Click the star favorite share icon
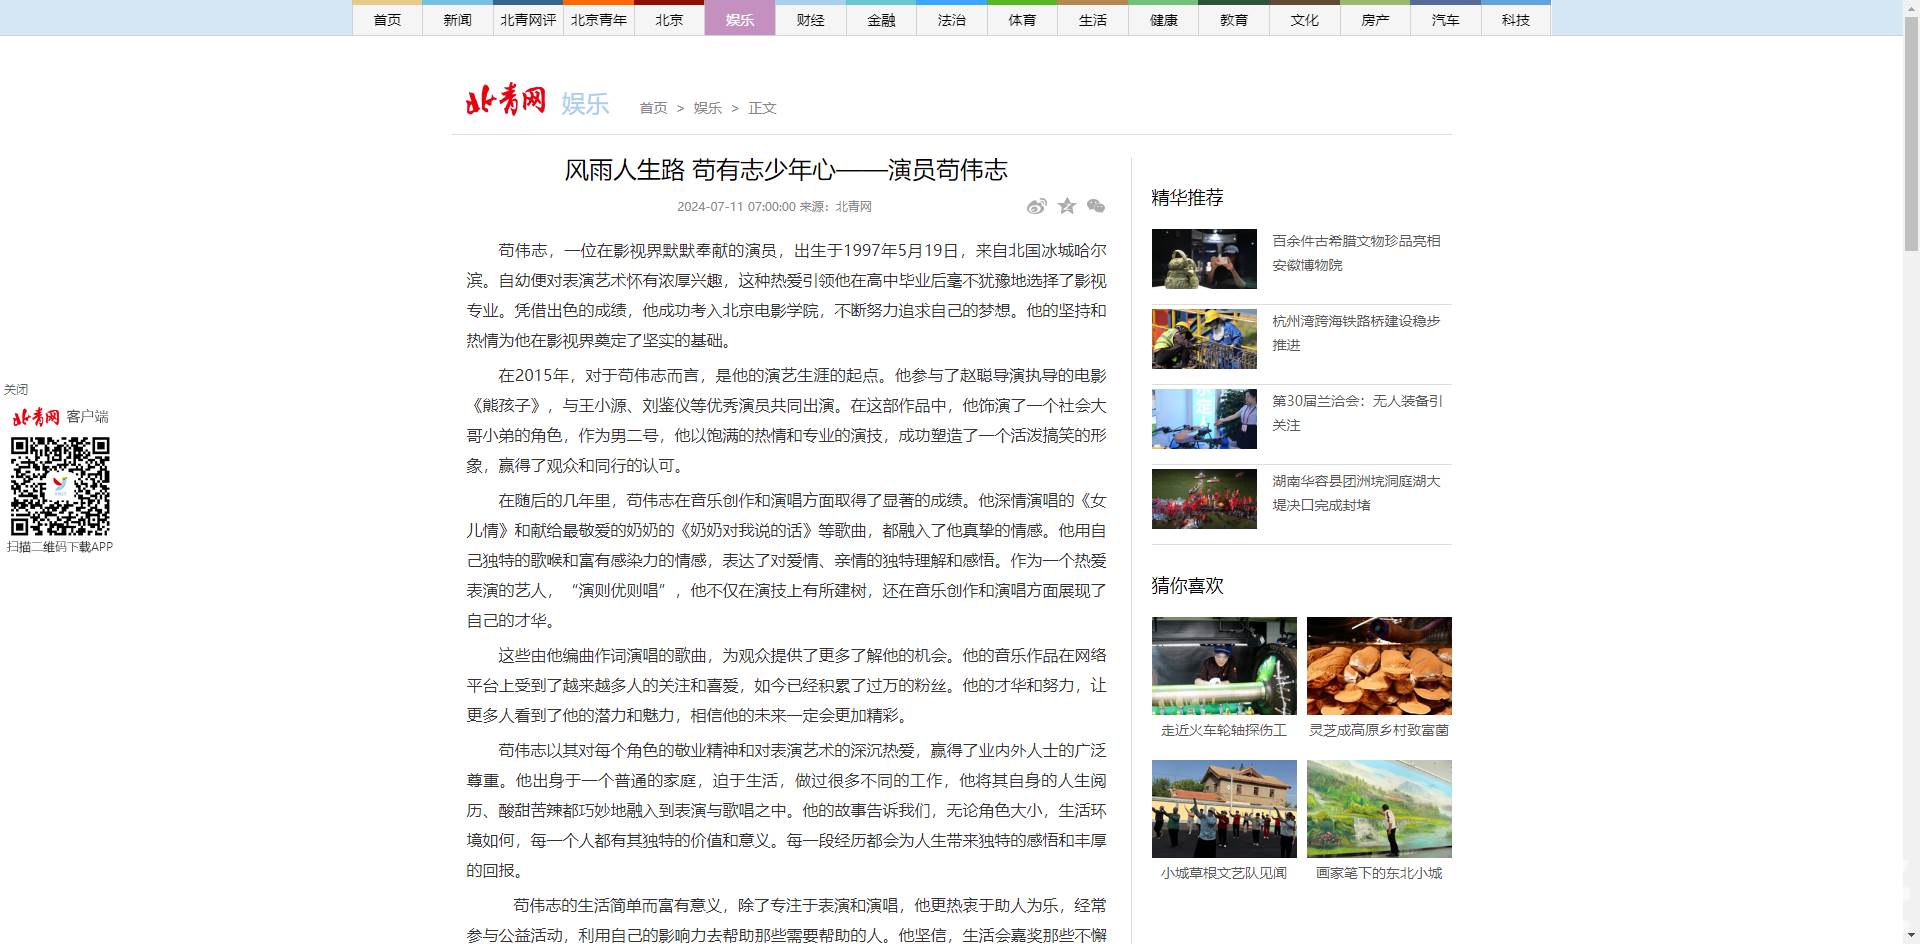The image size is (1920, 944). coord(1067,206)
